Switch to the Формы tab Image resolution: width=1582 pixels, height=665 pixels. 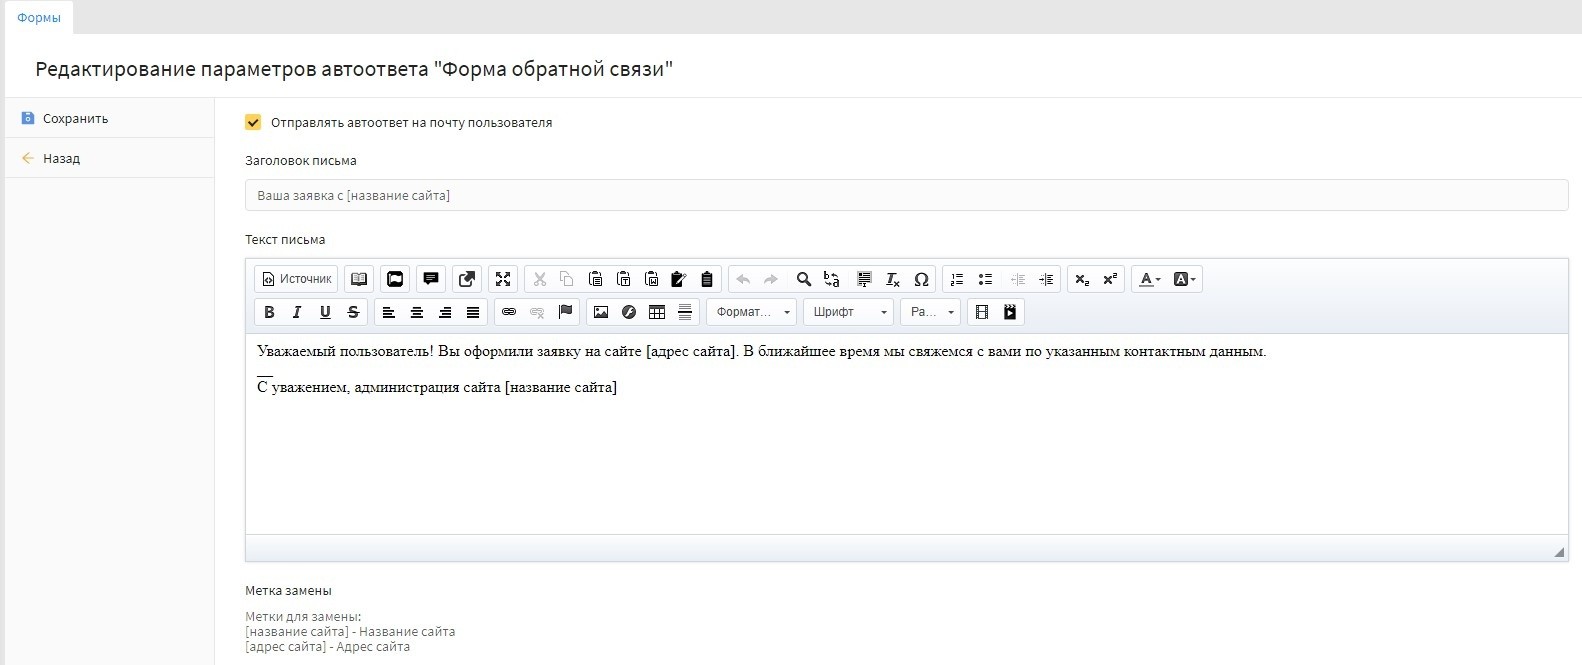(39, 18)
